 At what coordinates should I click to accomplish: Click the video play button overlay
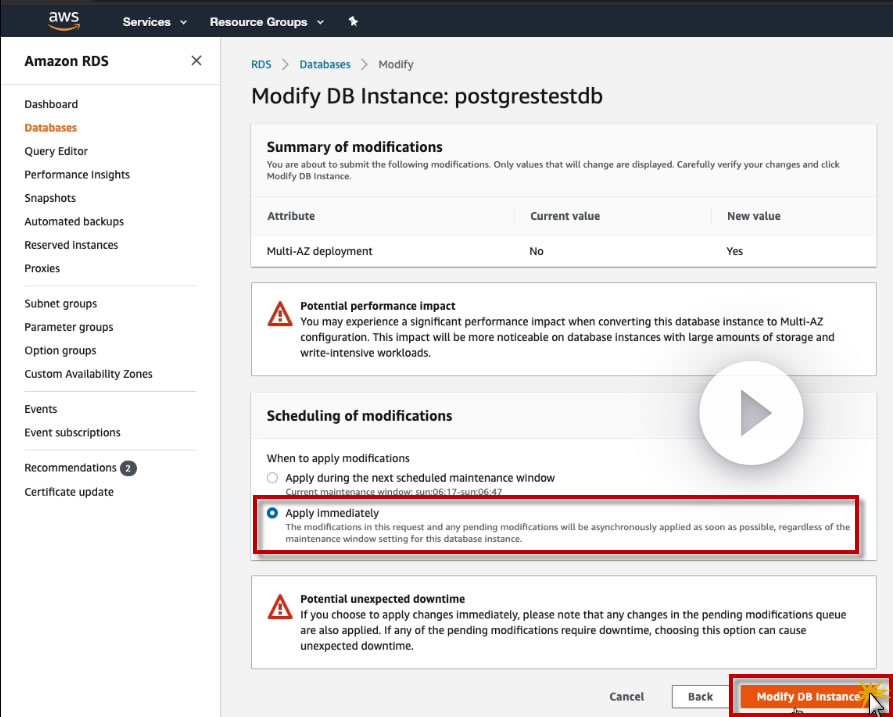[x=751, y=413]
